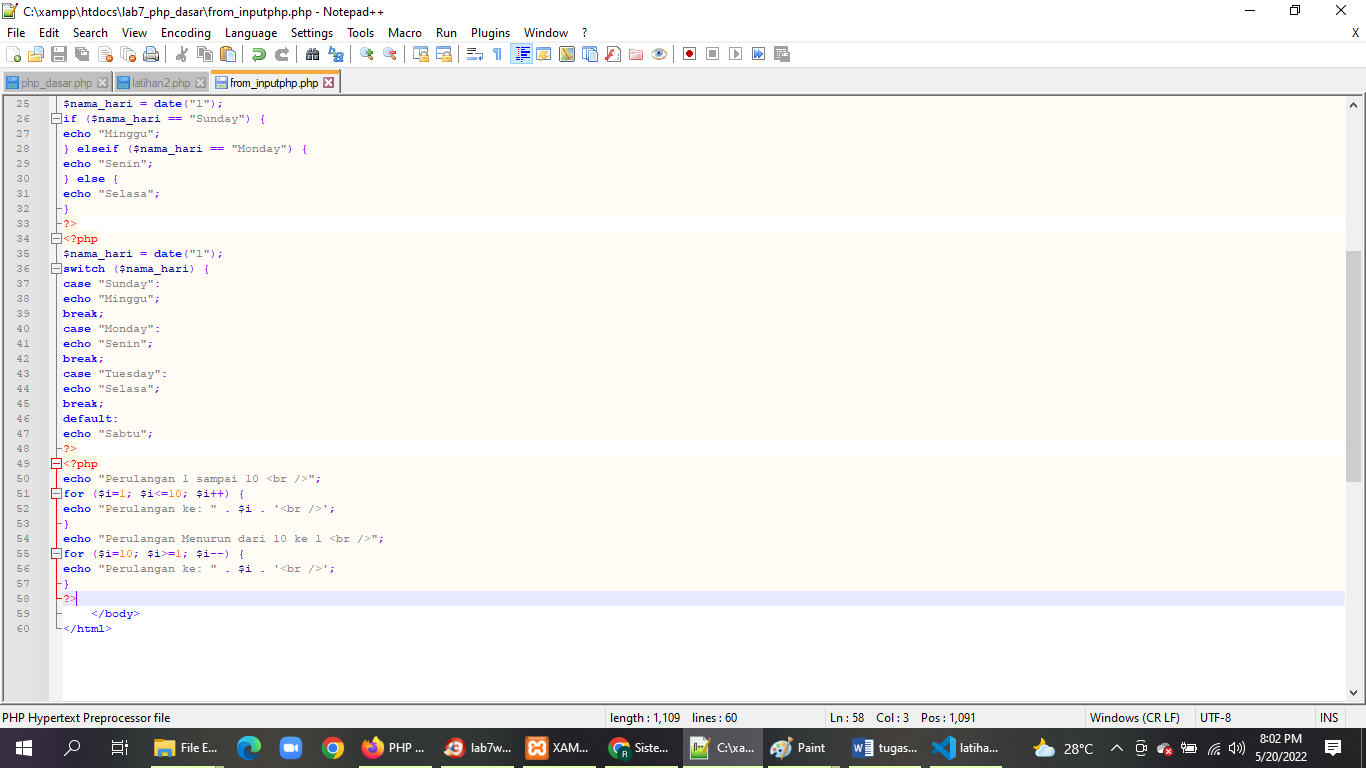Undo last edit with green arrow icon
This screenshot has height=768, width=1366.
259,54
